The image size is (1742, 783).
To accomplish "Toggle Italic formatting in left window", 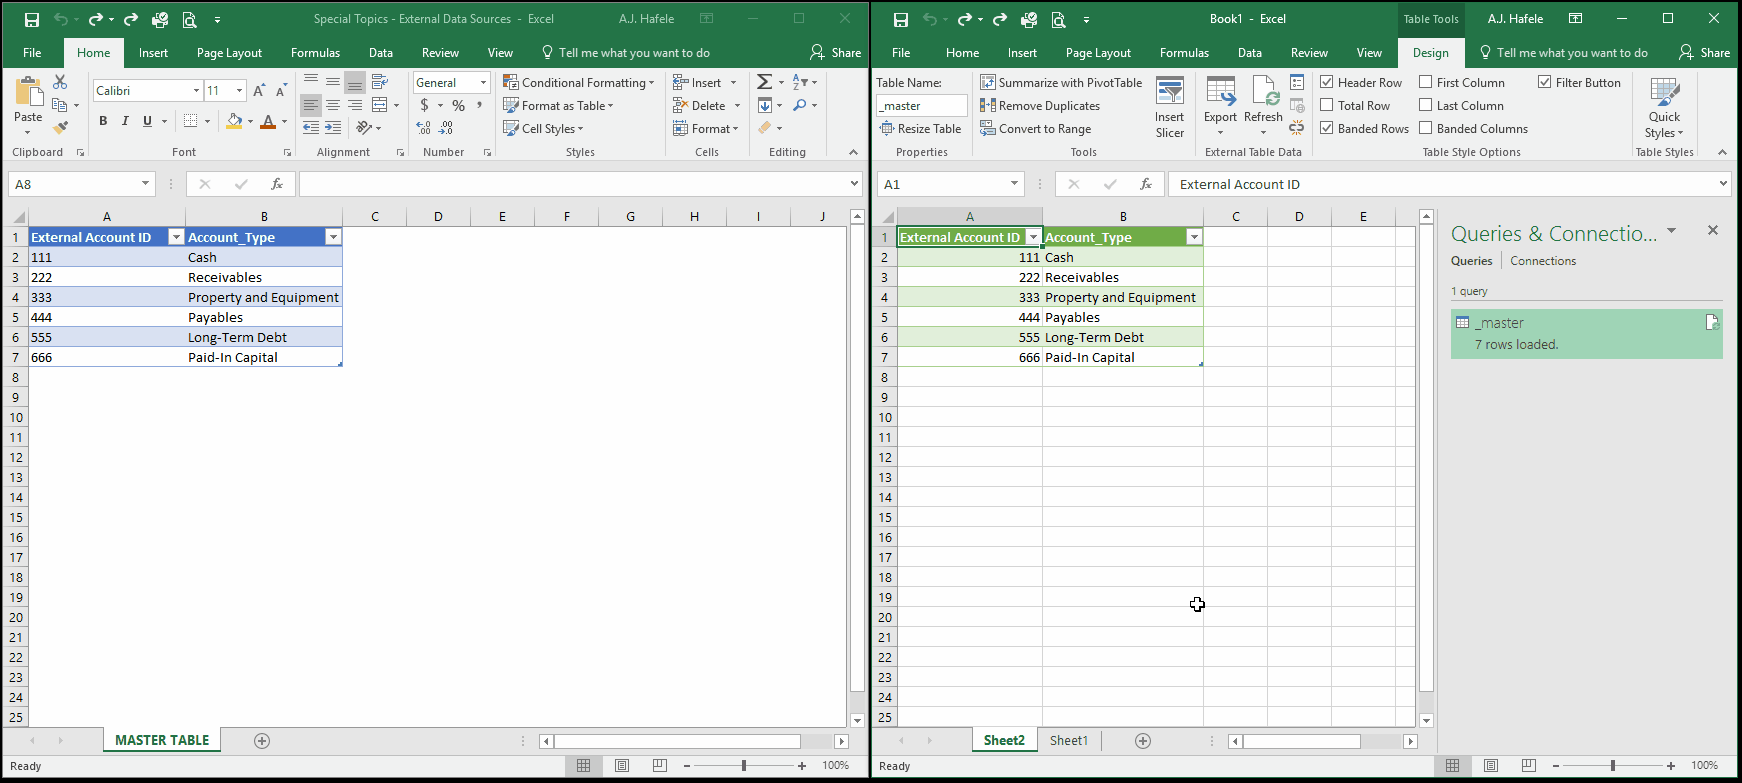I will tap(125, 121).
